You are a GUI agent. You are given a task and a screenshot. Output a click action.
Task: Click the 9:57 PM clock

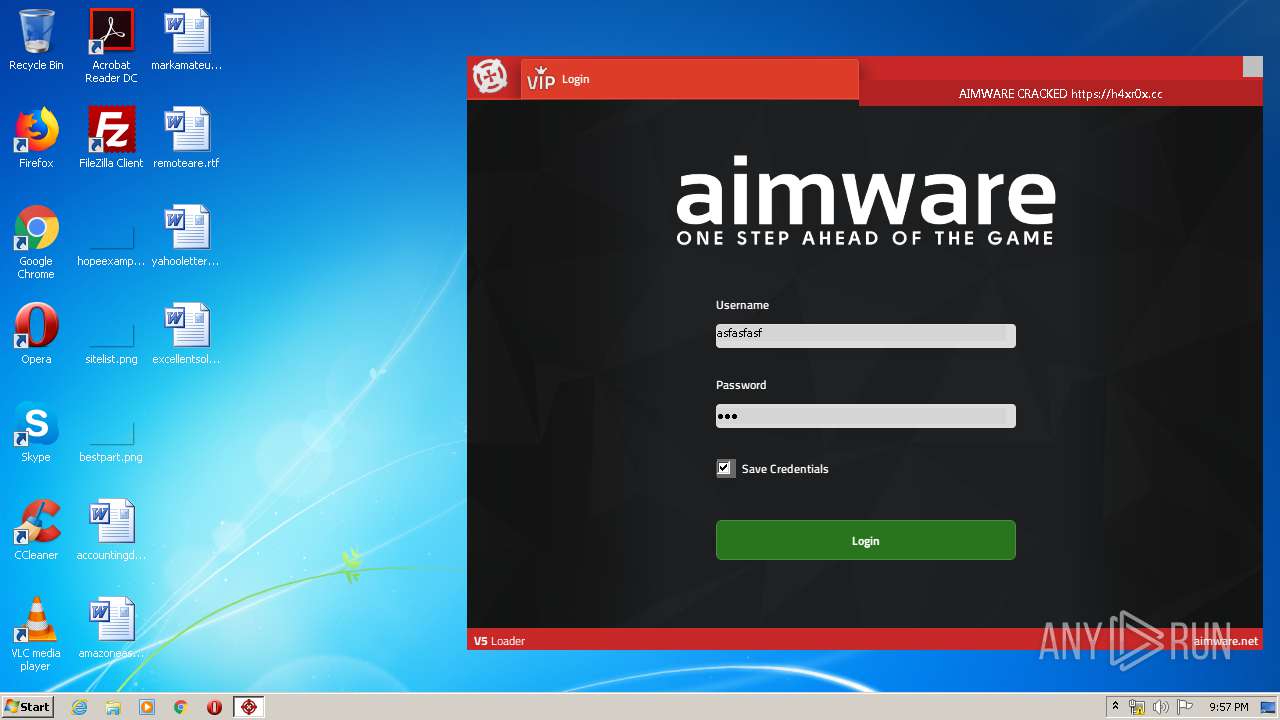click(1229, 707)
